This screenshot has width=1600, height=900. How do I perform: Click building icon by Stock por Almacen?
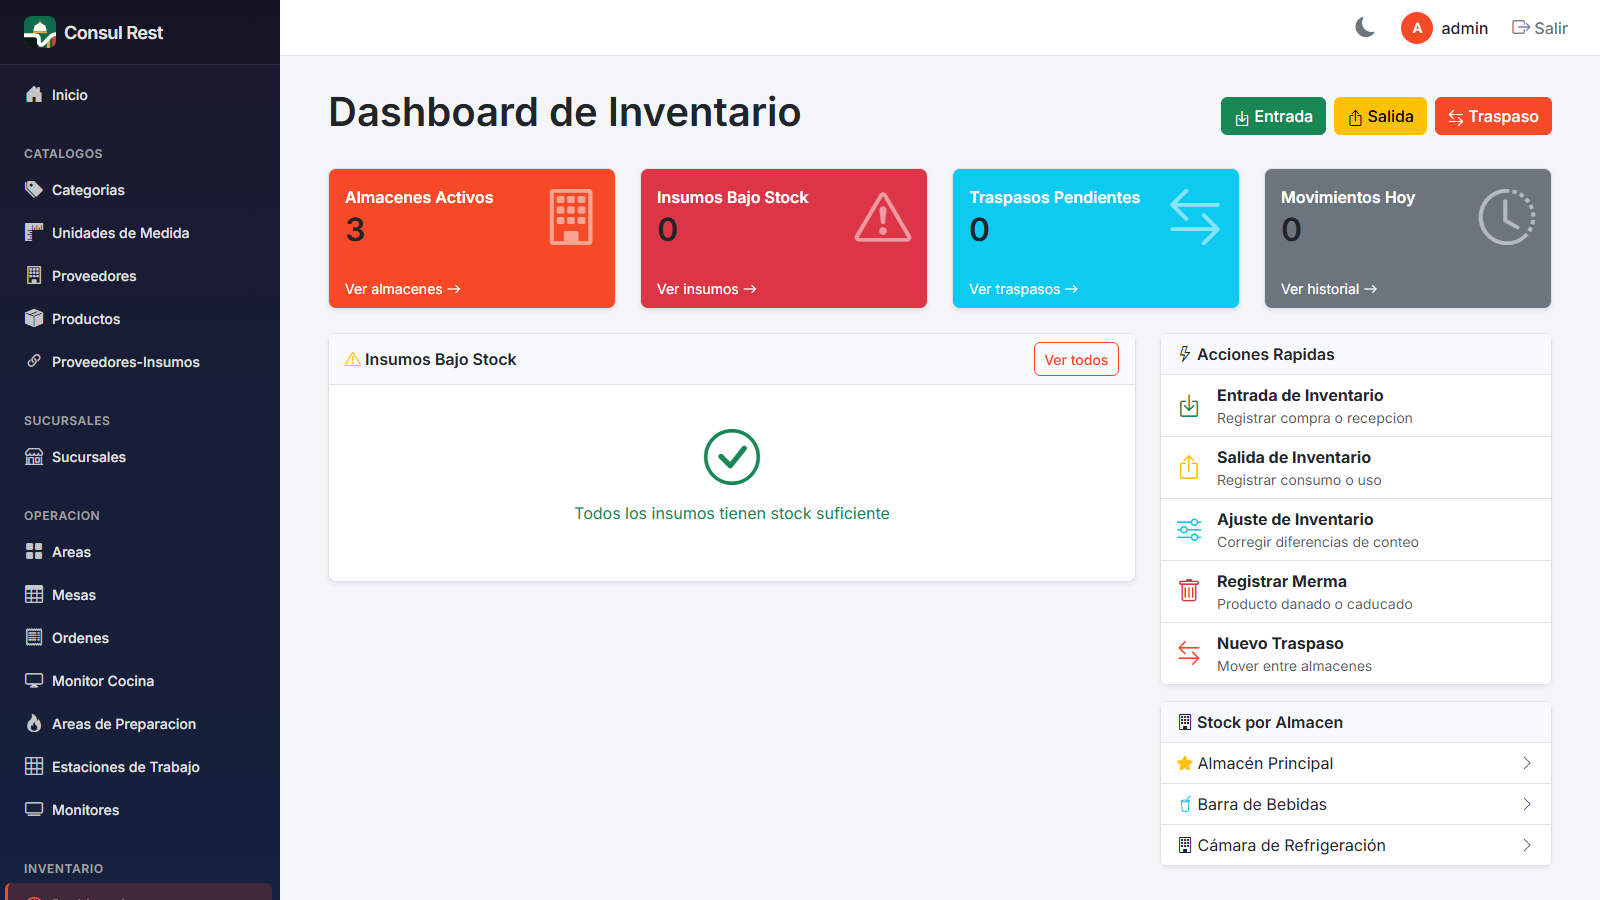(x=1185, y=722)
